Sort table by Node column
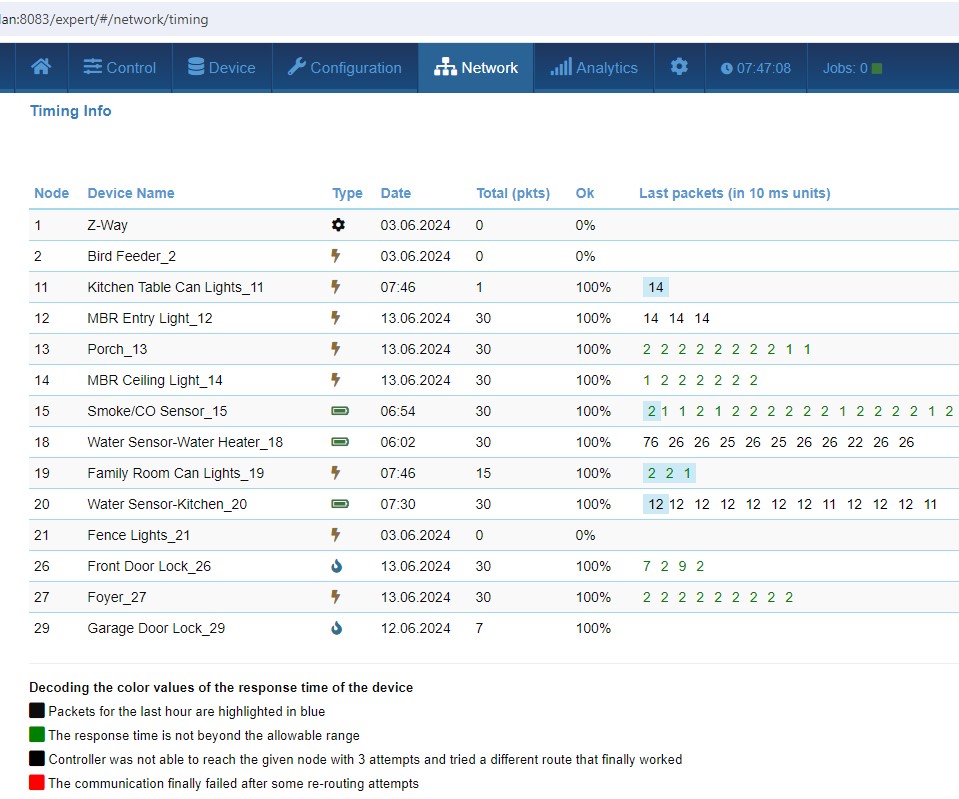Screen dimensions: 959x799 (51, 193)
